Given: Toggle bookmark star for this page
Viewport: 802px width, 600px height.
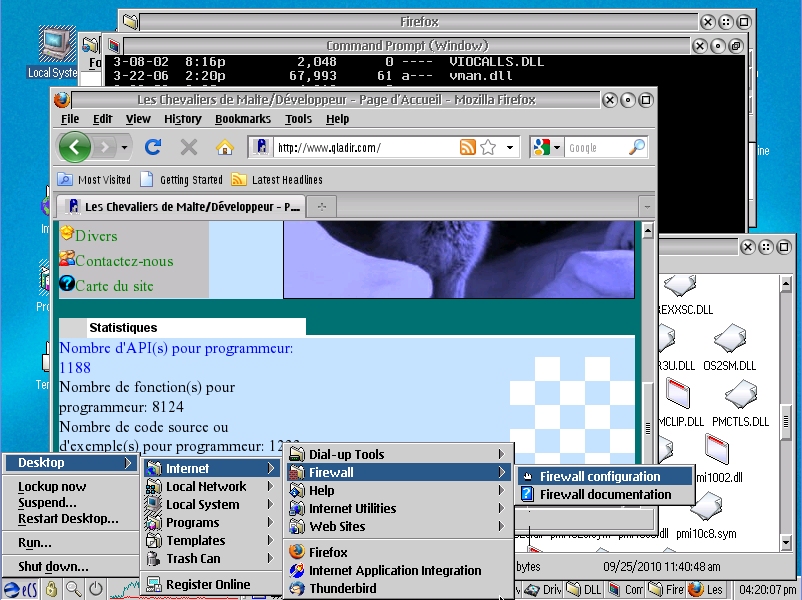Looking at the screenshot, I should tap(488, 147).
